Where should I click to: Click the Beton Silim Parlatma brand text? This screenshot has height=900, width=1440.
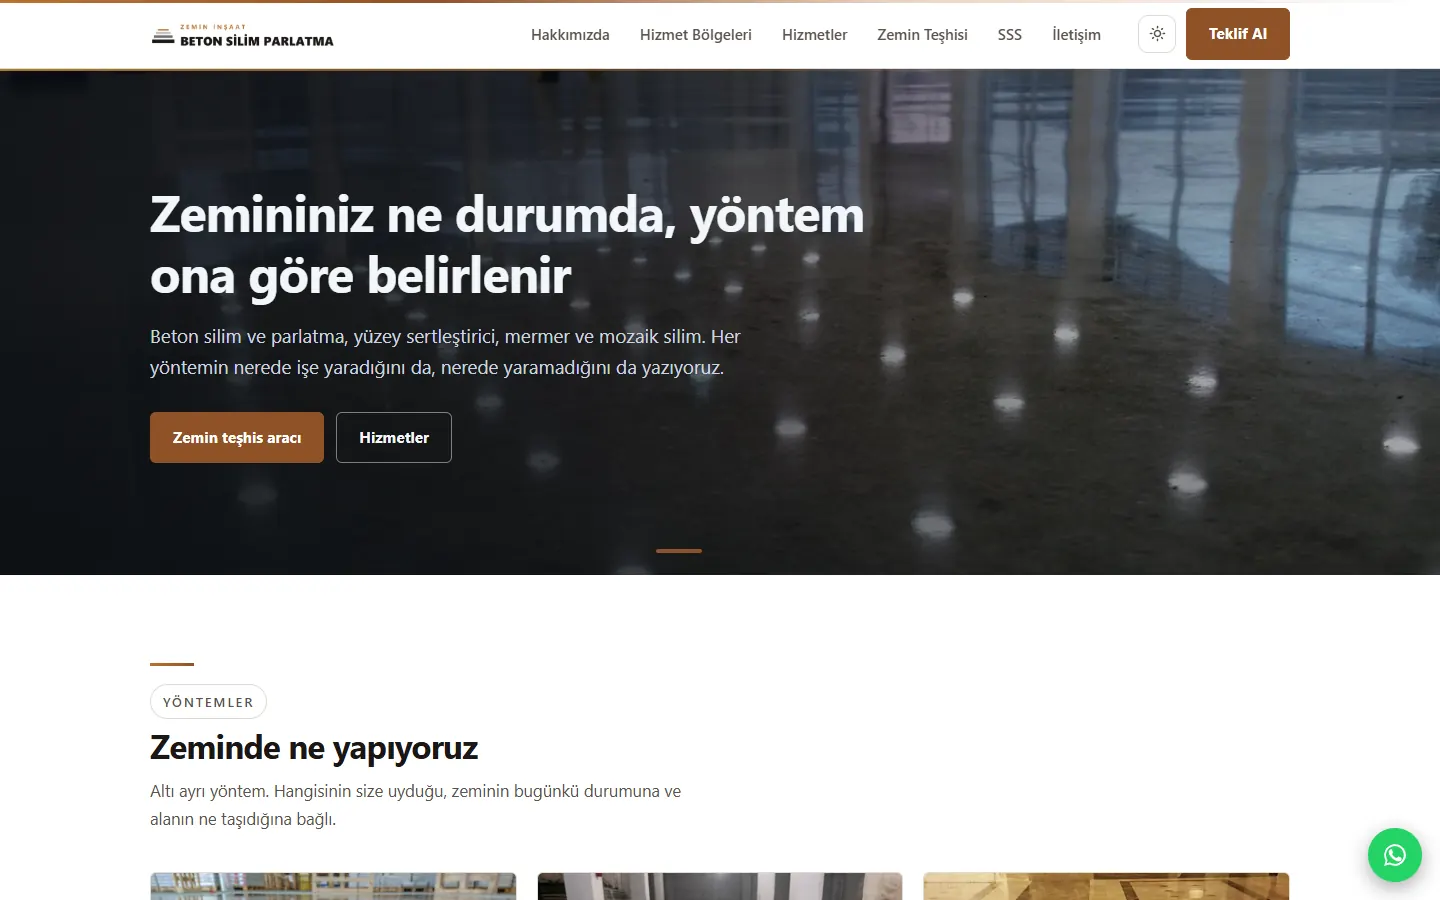click(257, 41)
